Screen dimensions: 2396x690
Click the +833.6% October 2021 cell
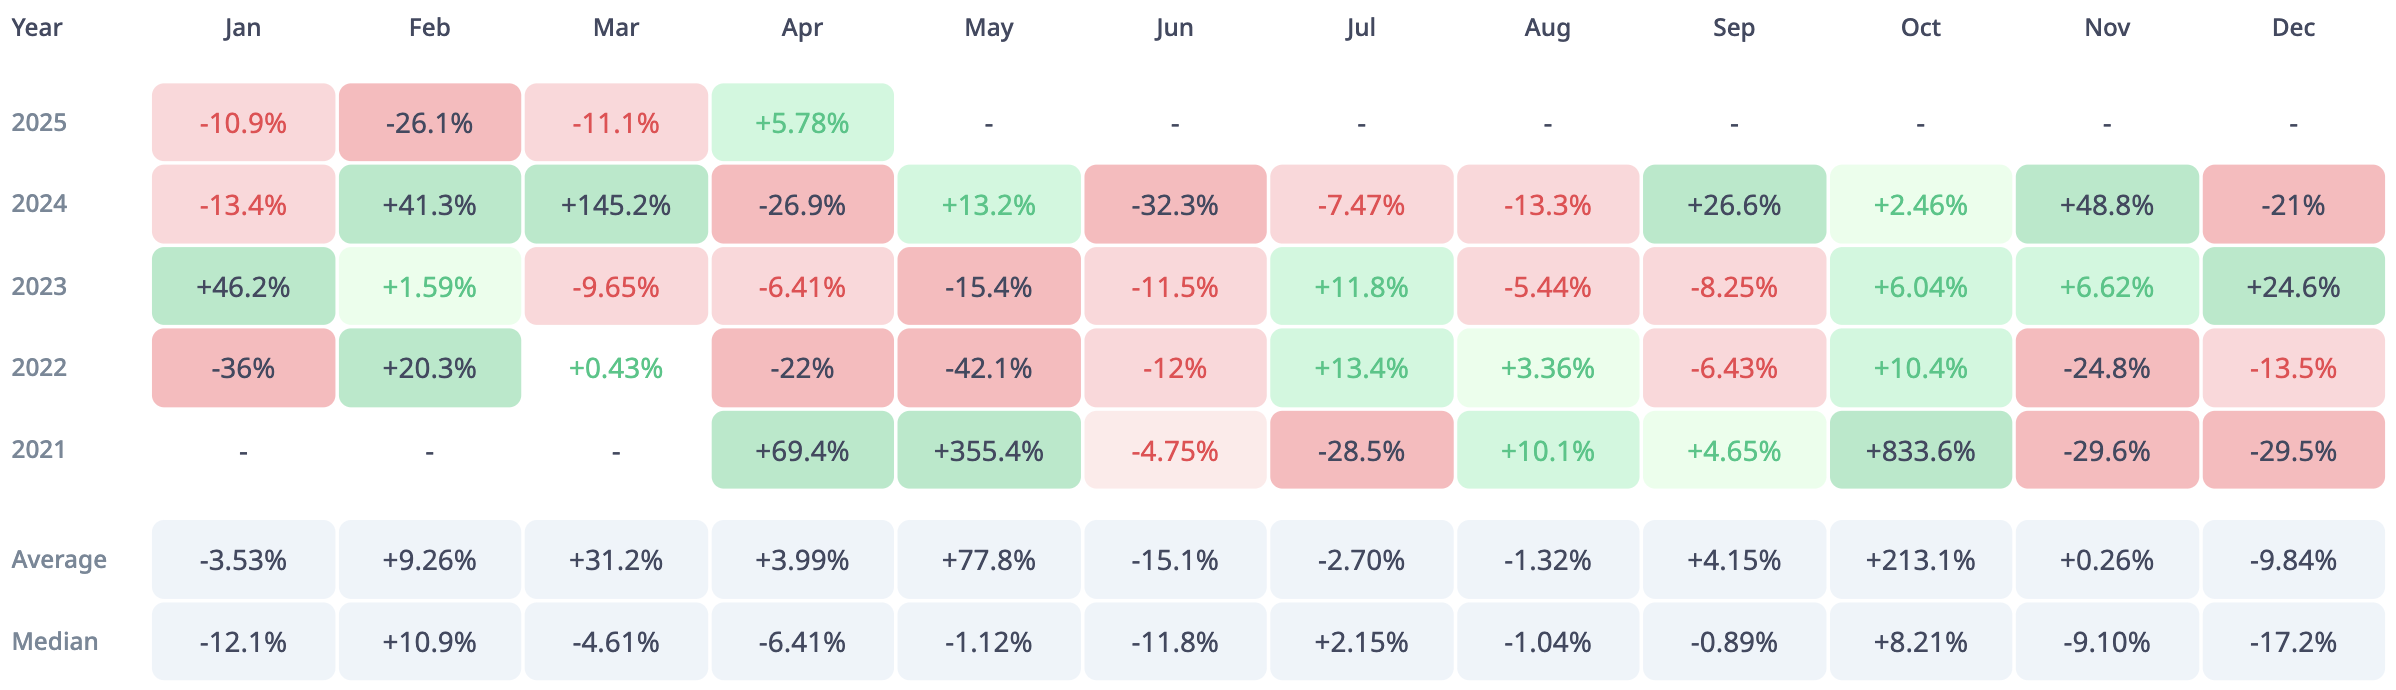[x=1920, y=451]
